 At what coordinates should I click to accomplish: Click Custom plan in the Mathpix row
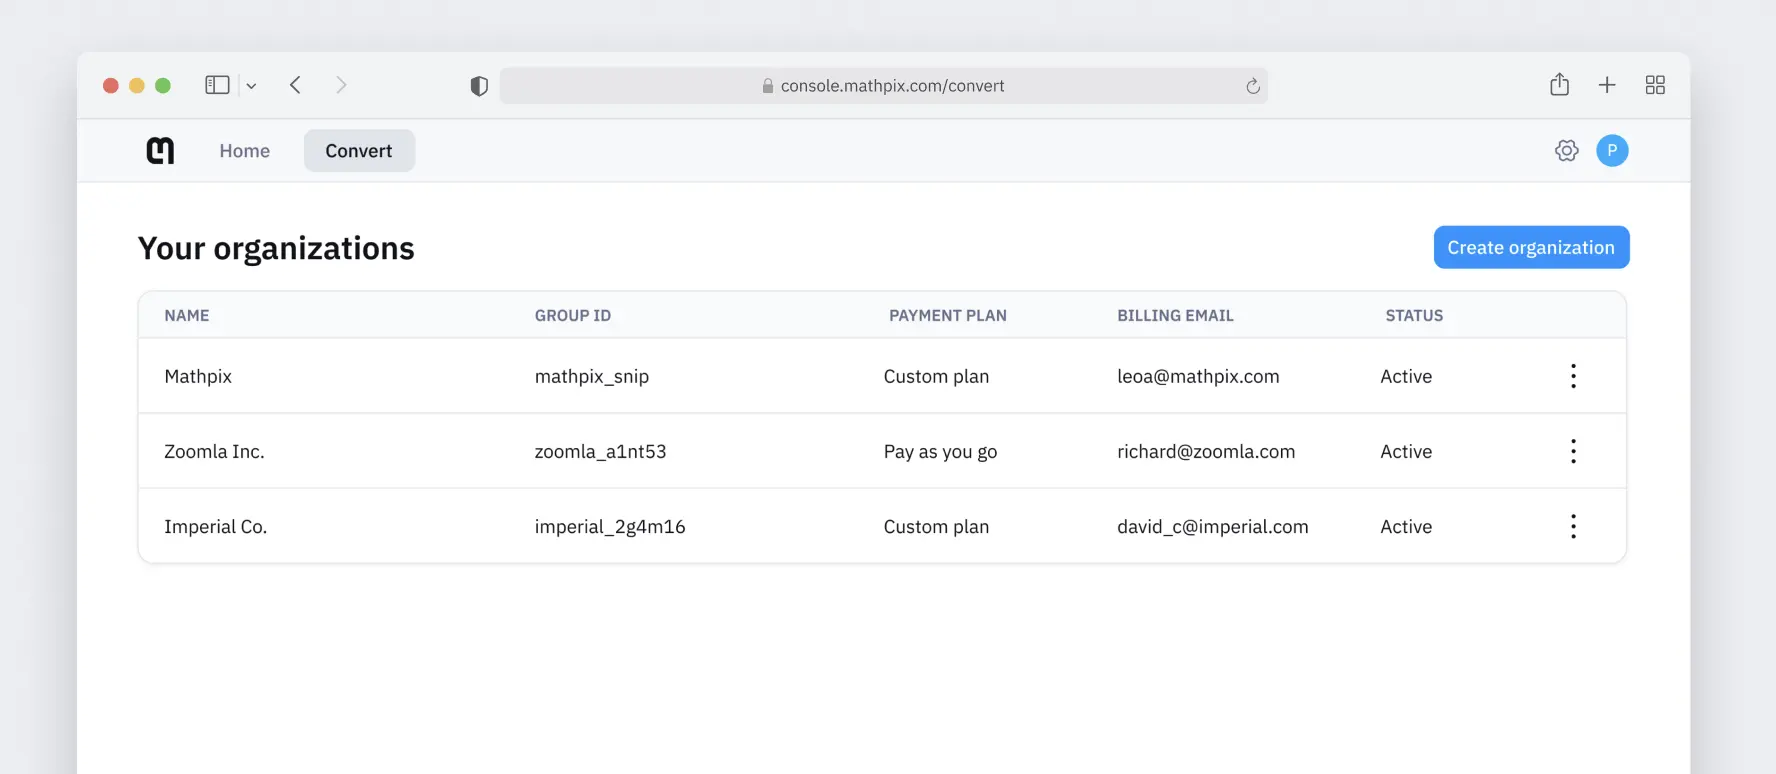[936, 376]
